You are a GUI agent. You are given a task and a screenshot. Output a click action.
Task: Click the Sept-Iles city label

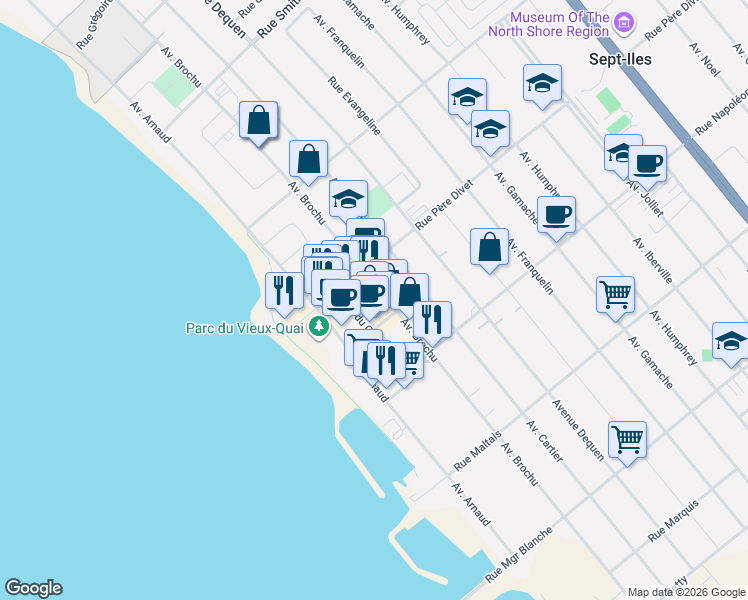(x=620, y=59)
